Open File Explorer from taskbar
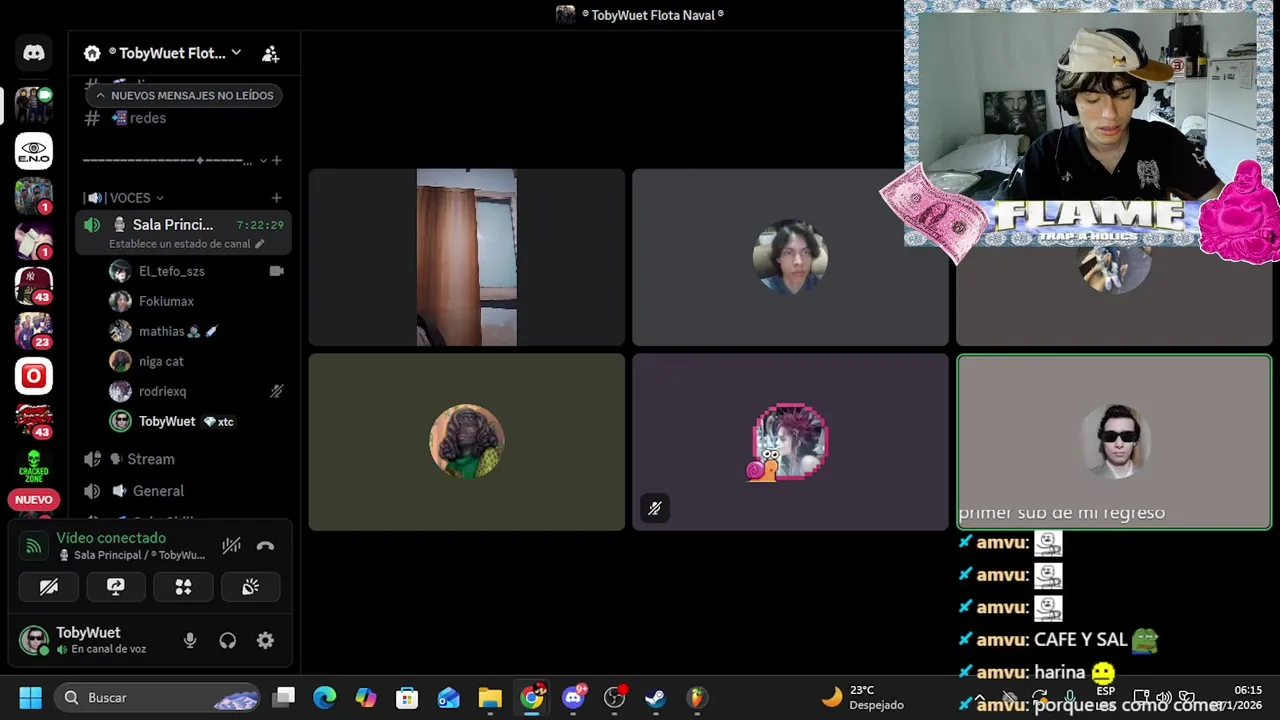The width and height of the screenshot is (1280, 720). click(x=490, y=697)
